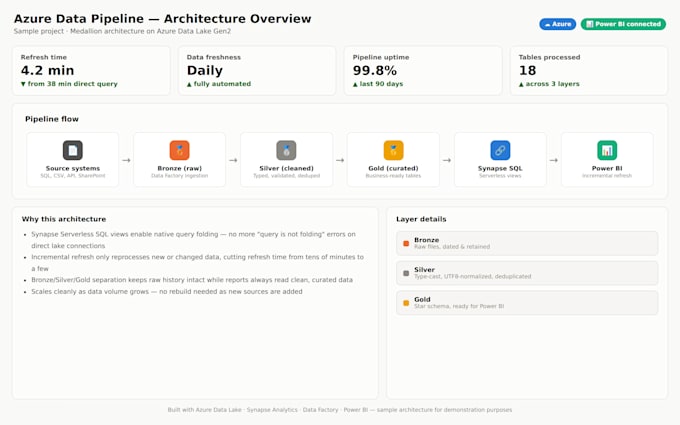The image size is (680, 425).
Task: Click the 'Why this architecture' heading
Action: (x=64, y=219)
